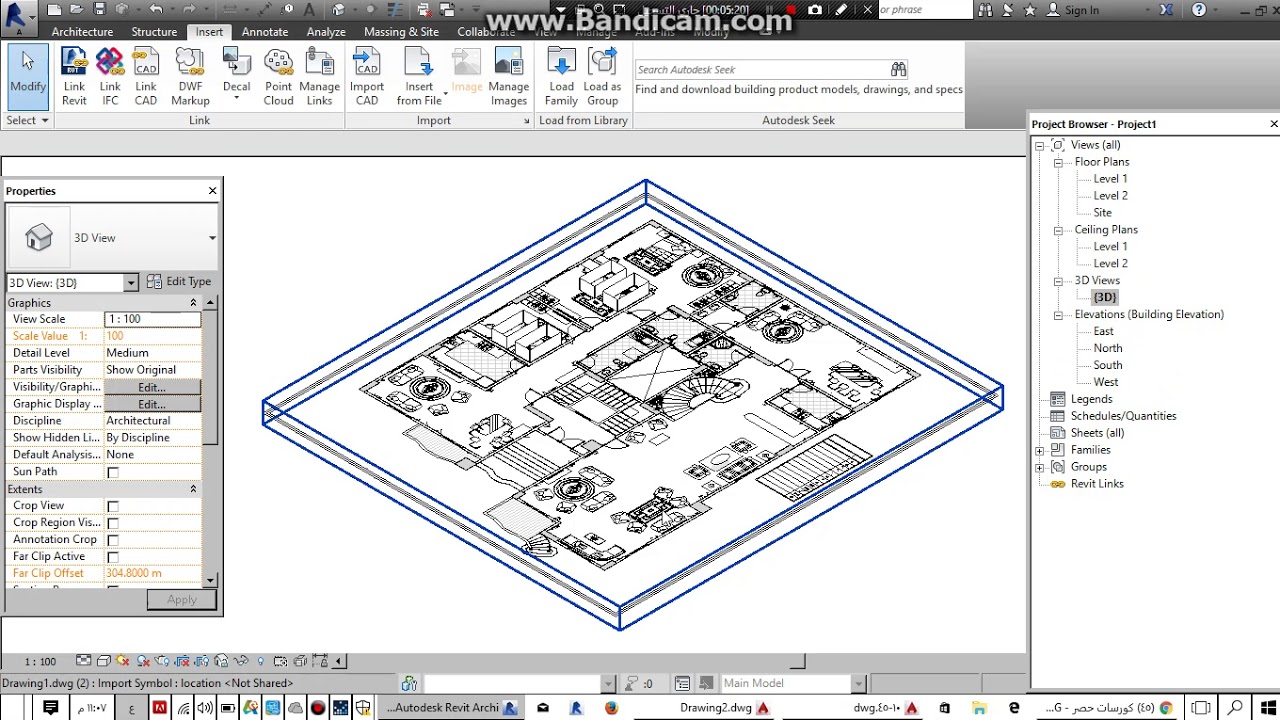Screen dimensions: 1280x720
Task: Toggle the Crop Region Visible checkbox
Action: point(113,524)
